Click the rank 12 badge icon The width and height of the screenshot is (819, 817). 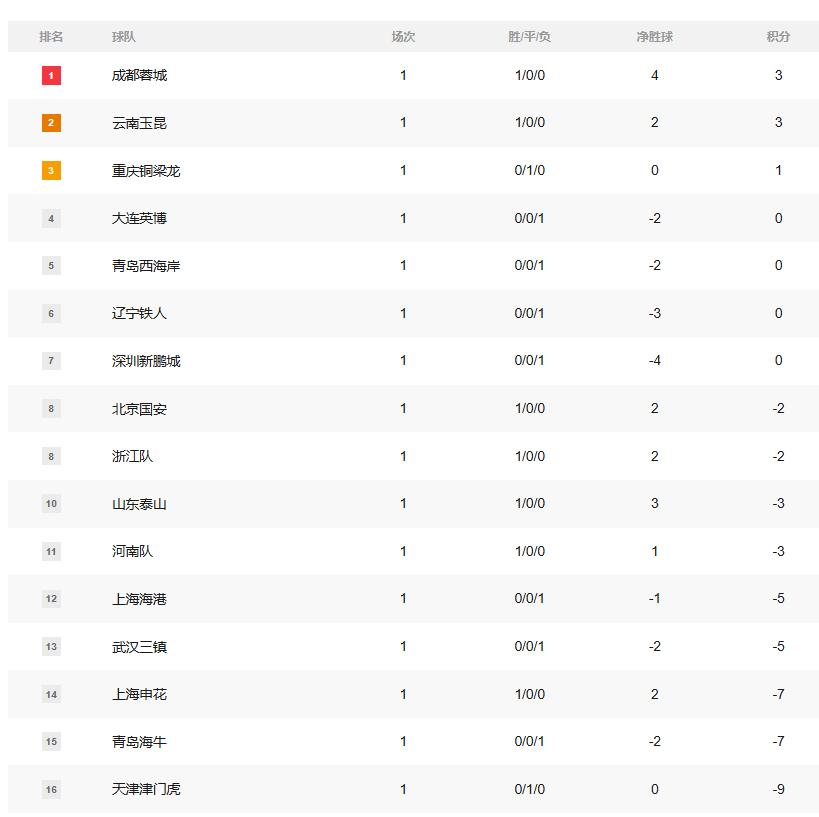pos(51,599)
